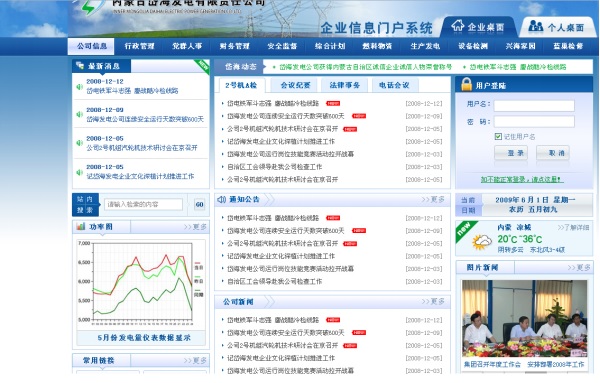Click the house icon on 企业桌面 tab
The height and width of the screenshot is (383, 600).
click(458, 25)
